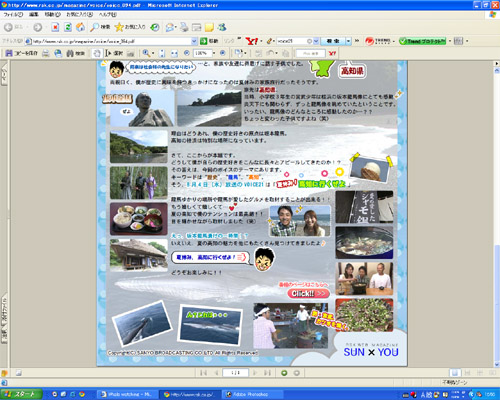This screenshot has height=400, width=500.
Task: Click the Yahoo toolbar search (検索) button
Action: pos(333,41)
